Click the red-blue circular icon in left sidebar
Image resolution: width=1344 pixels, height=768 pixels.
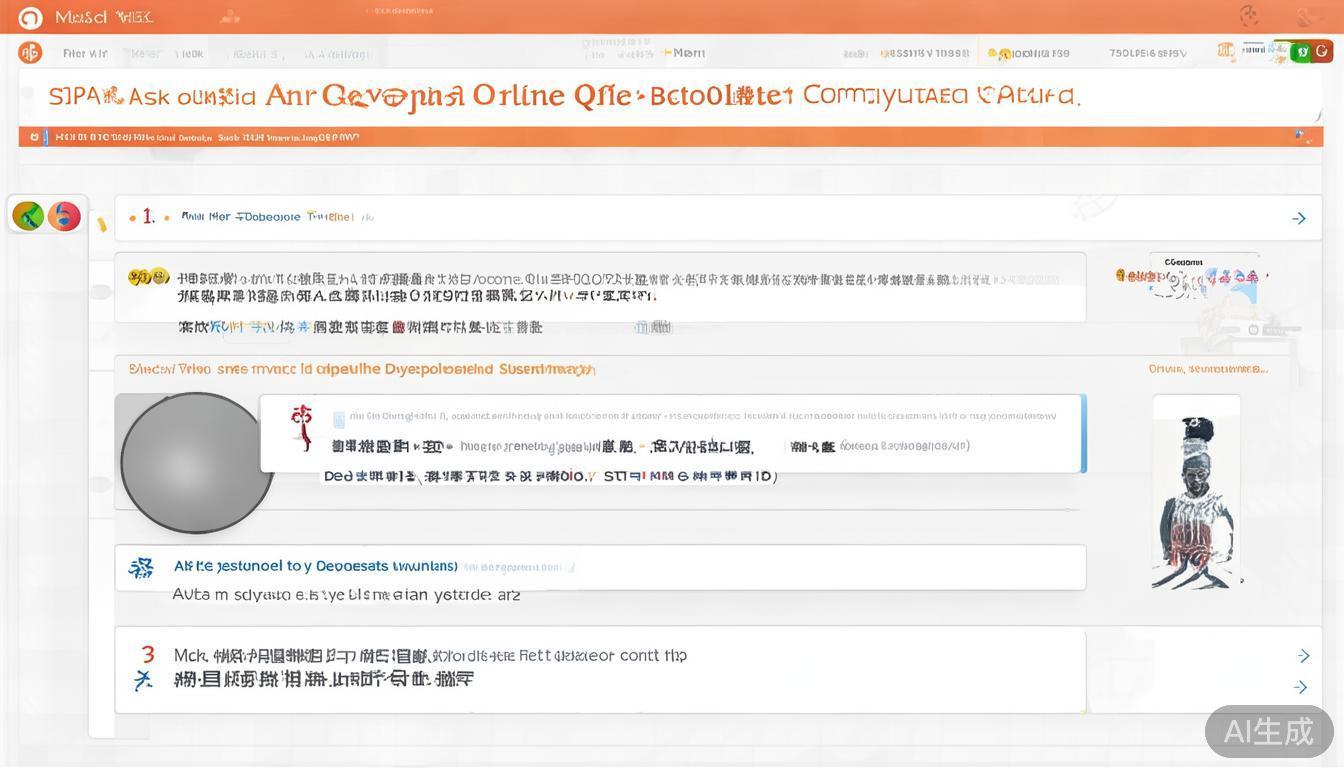64,215
